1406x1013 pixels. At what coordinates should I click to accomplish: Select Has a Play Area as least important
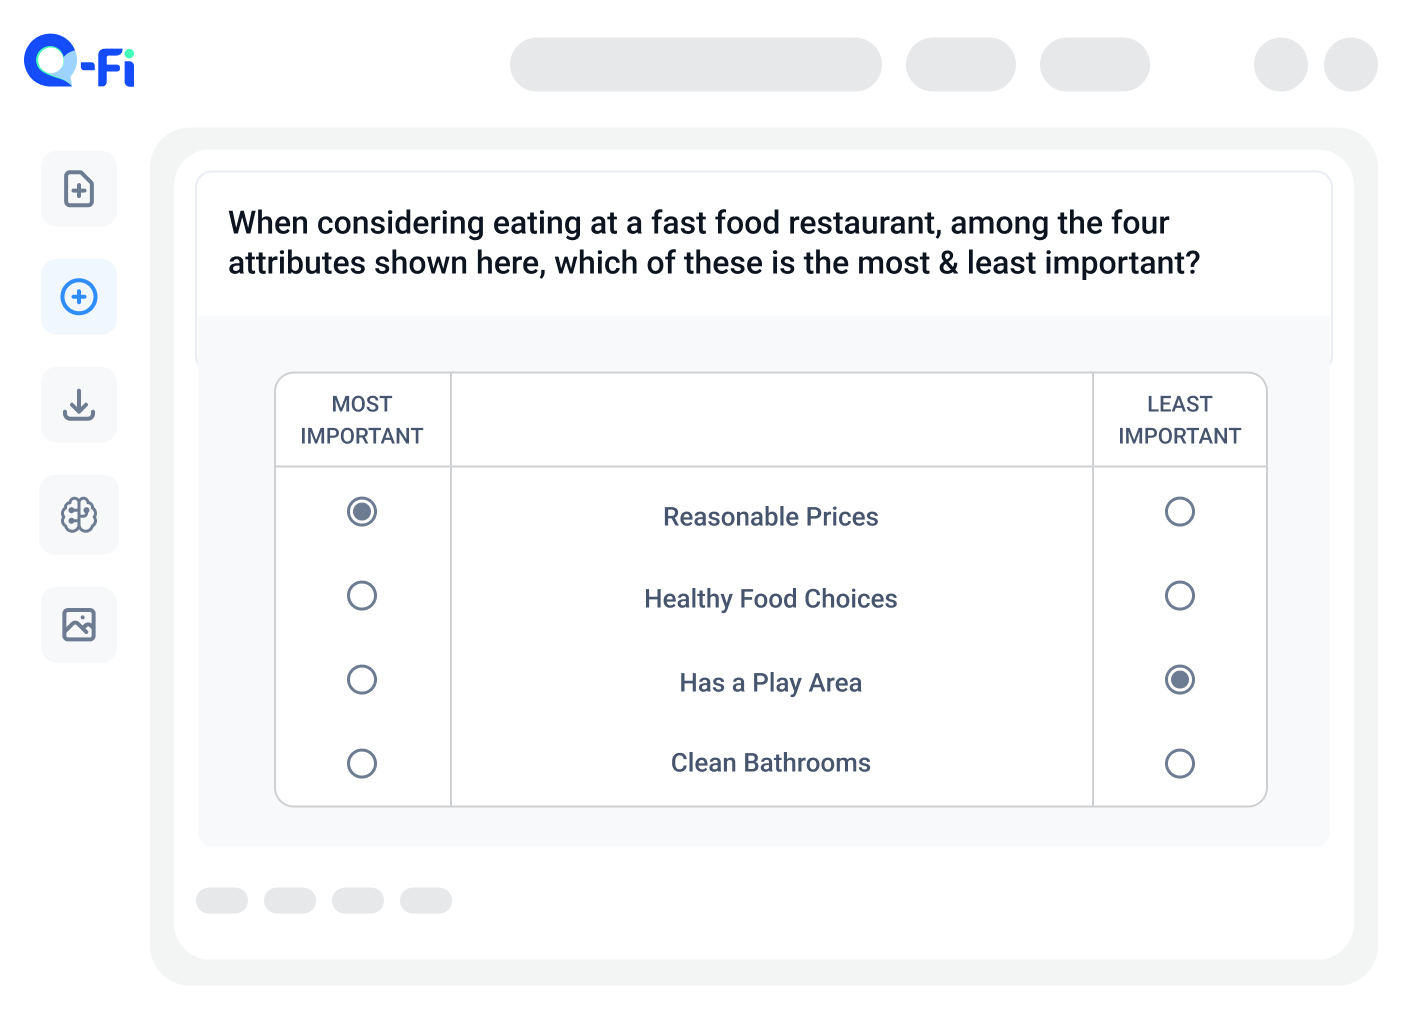pyautogui.click(x=1180, y=680)
